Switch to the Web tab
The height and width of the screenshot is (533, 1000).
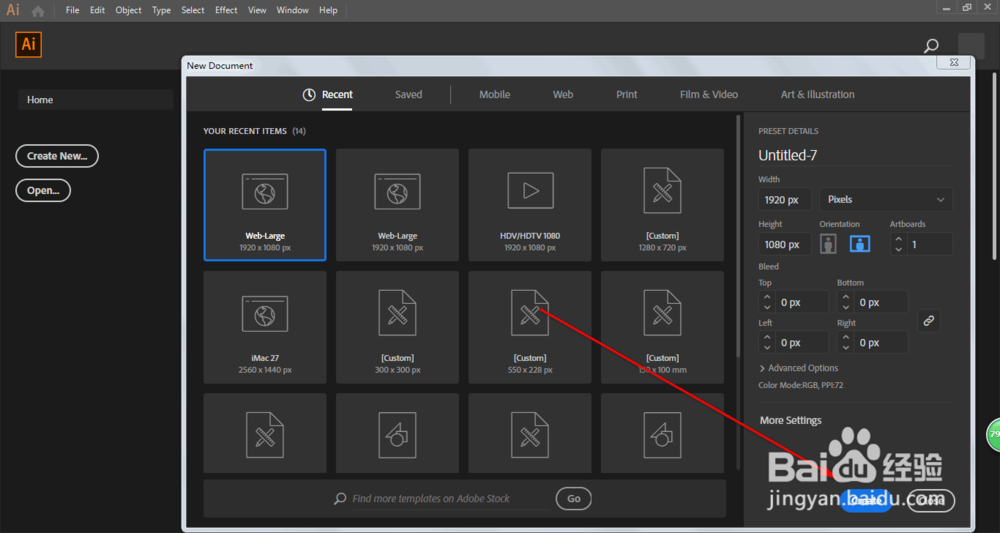[x=562, y=94]
